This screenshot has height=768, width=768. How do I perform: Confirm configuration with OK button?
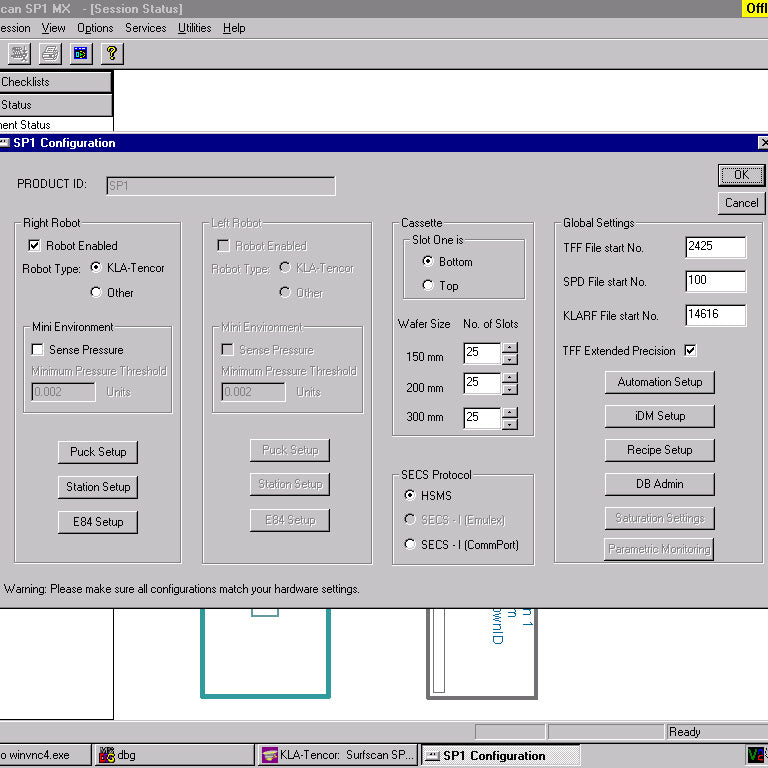pos(741,175)
